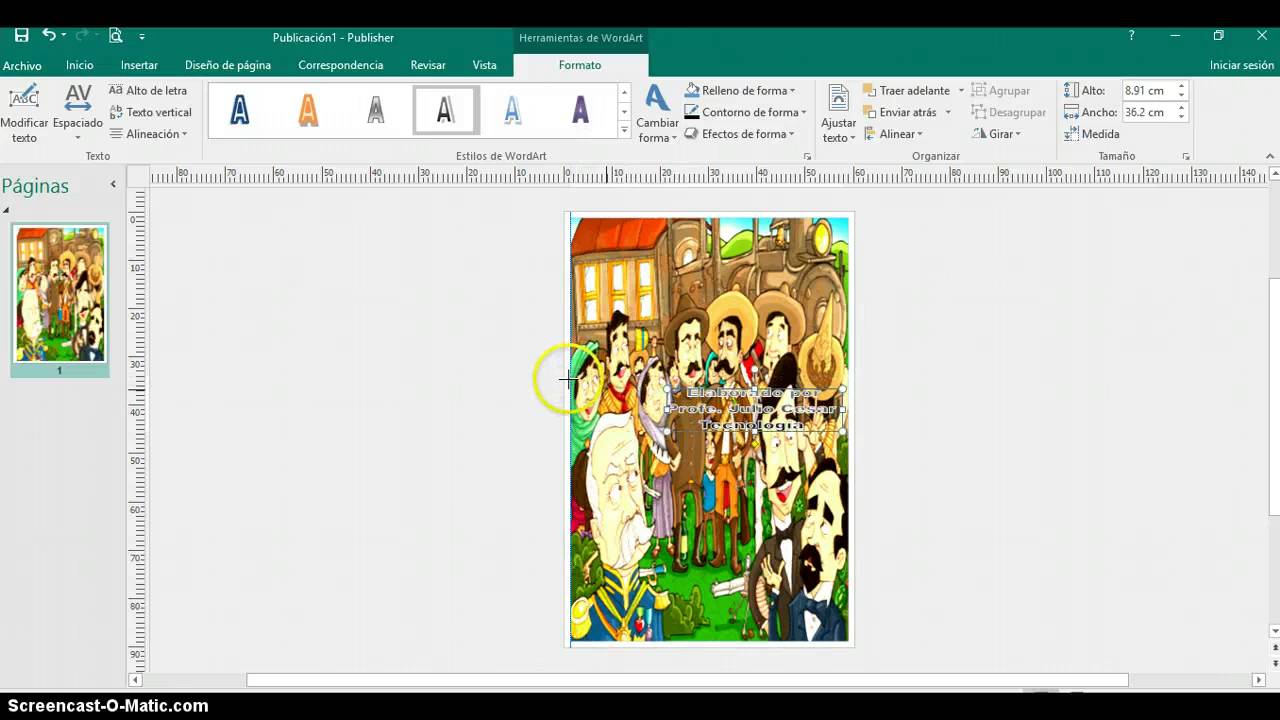Collapse the ribbon with the arrow
The image size is (1280, 720).
(x=1270, y=156)
